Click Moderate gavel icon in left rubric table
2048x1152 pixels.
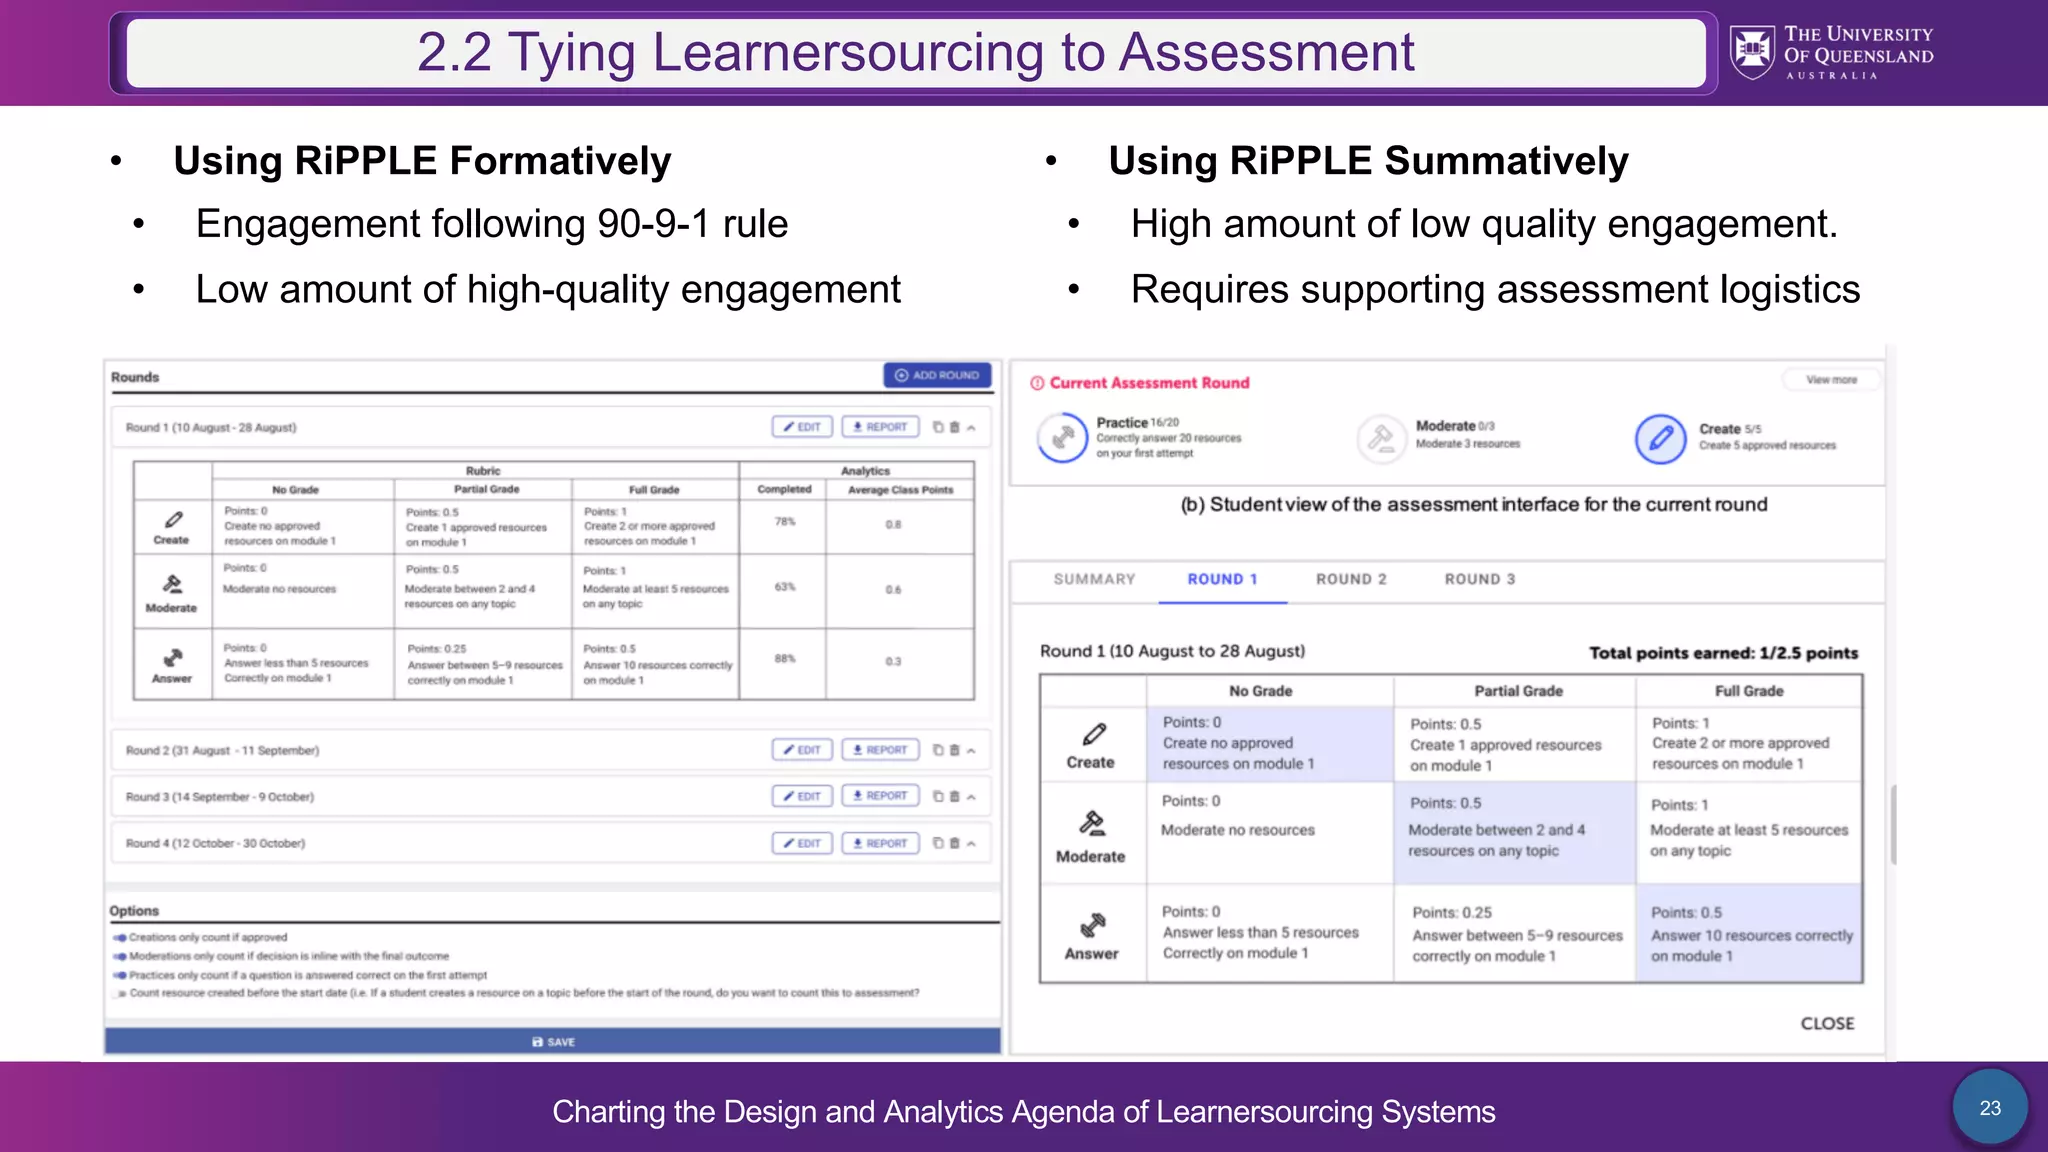tap(172, 585)
